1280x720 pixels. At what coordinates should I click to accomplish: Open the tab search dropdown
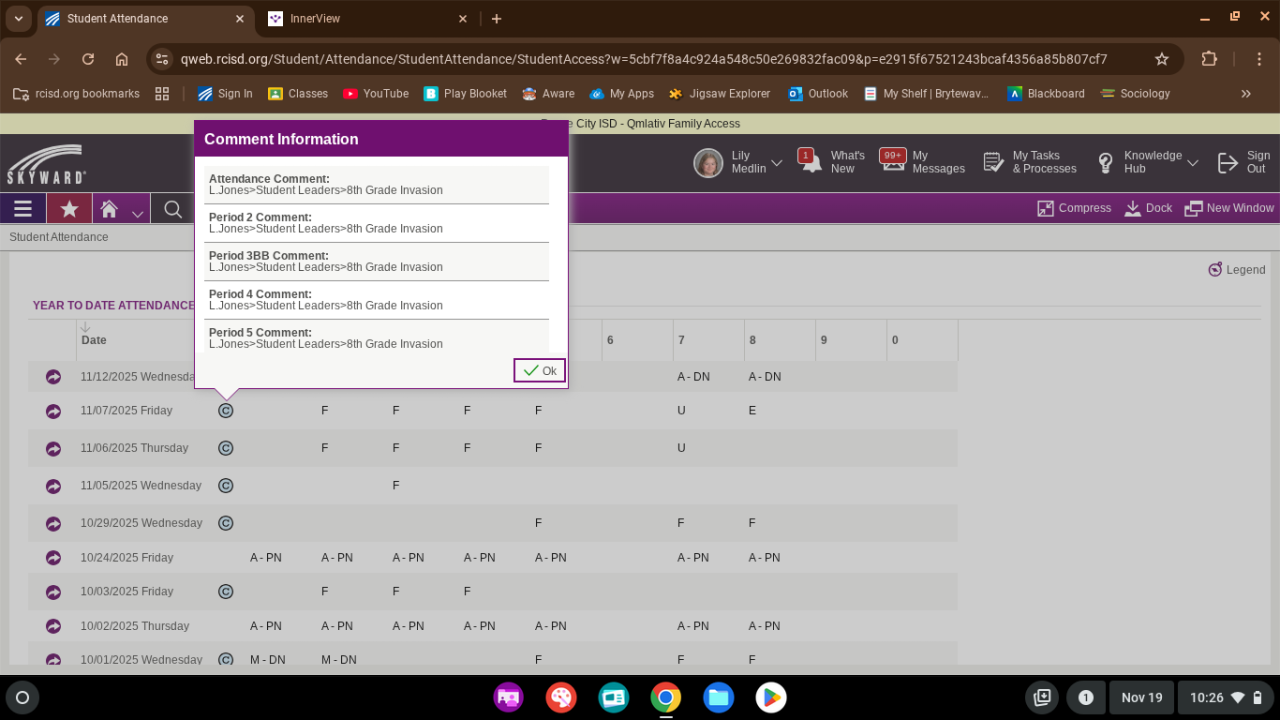point(18,19)
